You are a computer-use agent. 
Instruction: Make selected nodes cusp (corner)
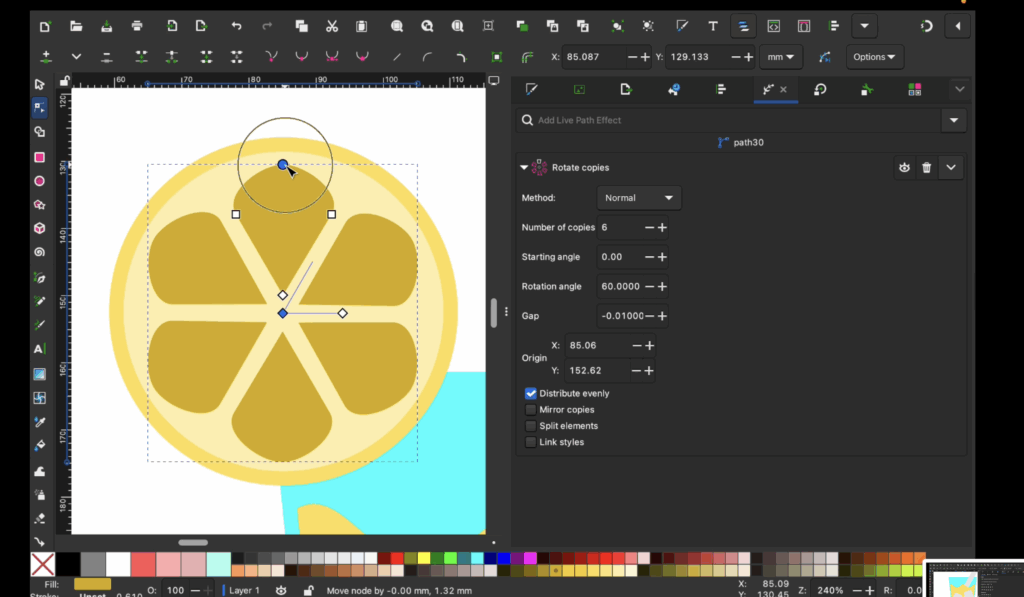[x=271, y=57]
